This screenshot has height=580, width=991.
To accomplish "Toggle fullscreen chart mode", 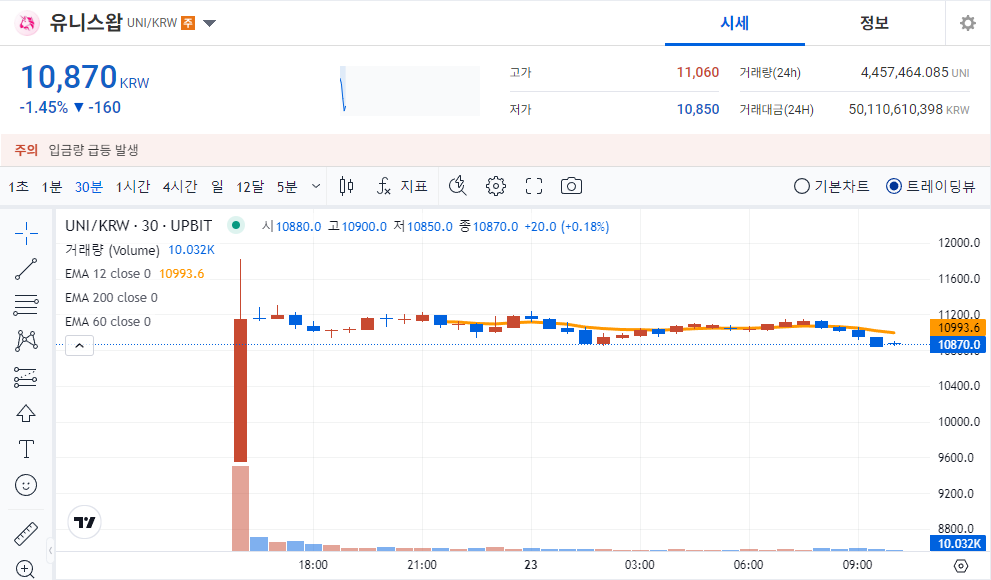I will point(534,186).
